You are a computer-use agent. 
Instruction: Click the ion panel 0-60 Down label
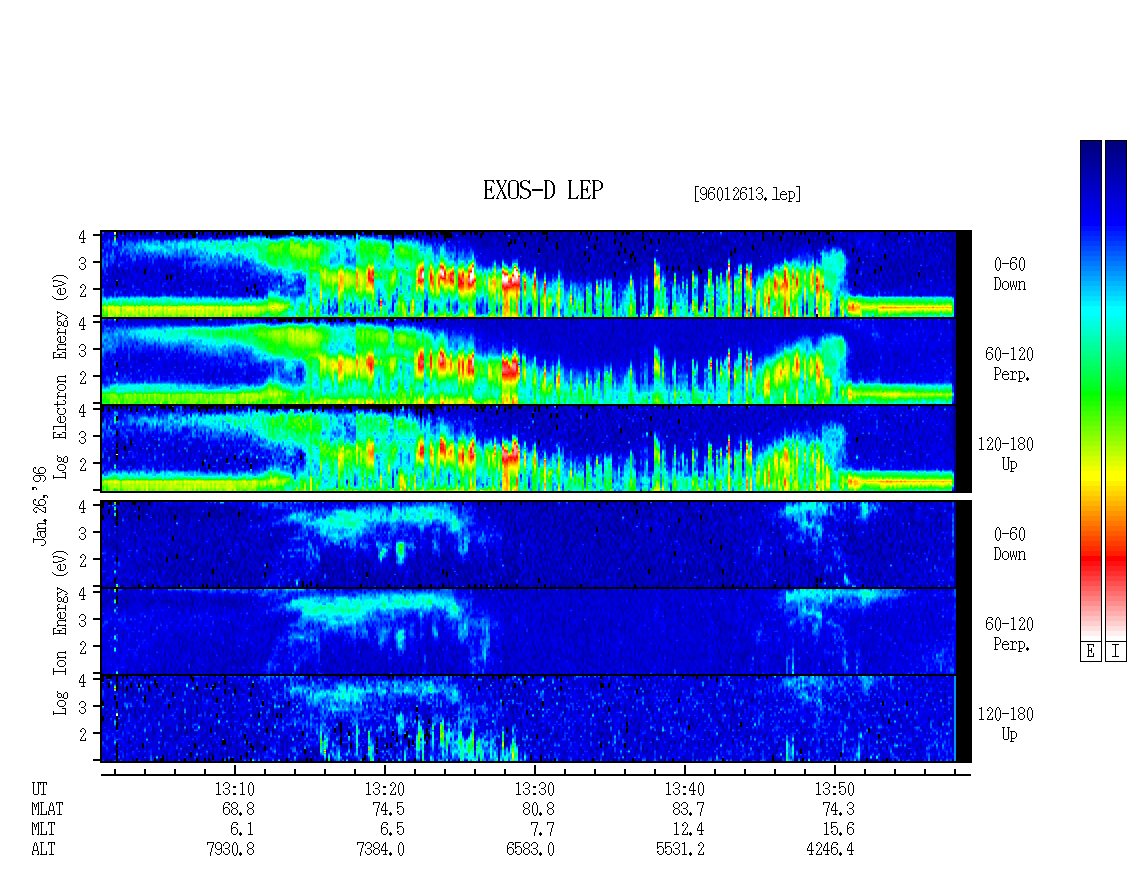1010,544
